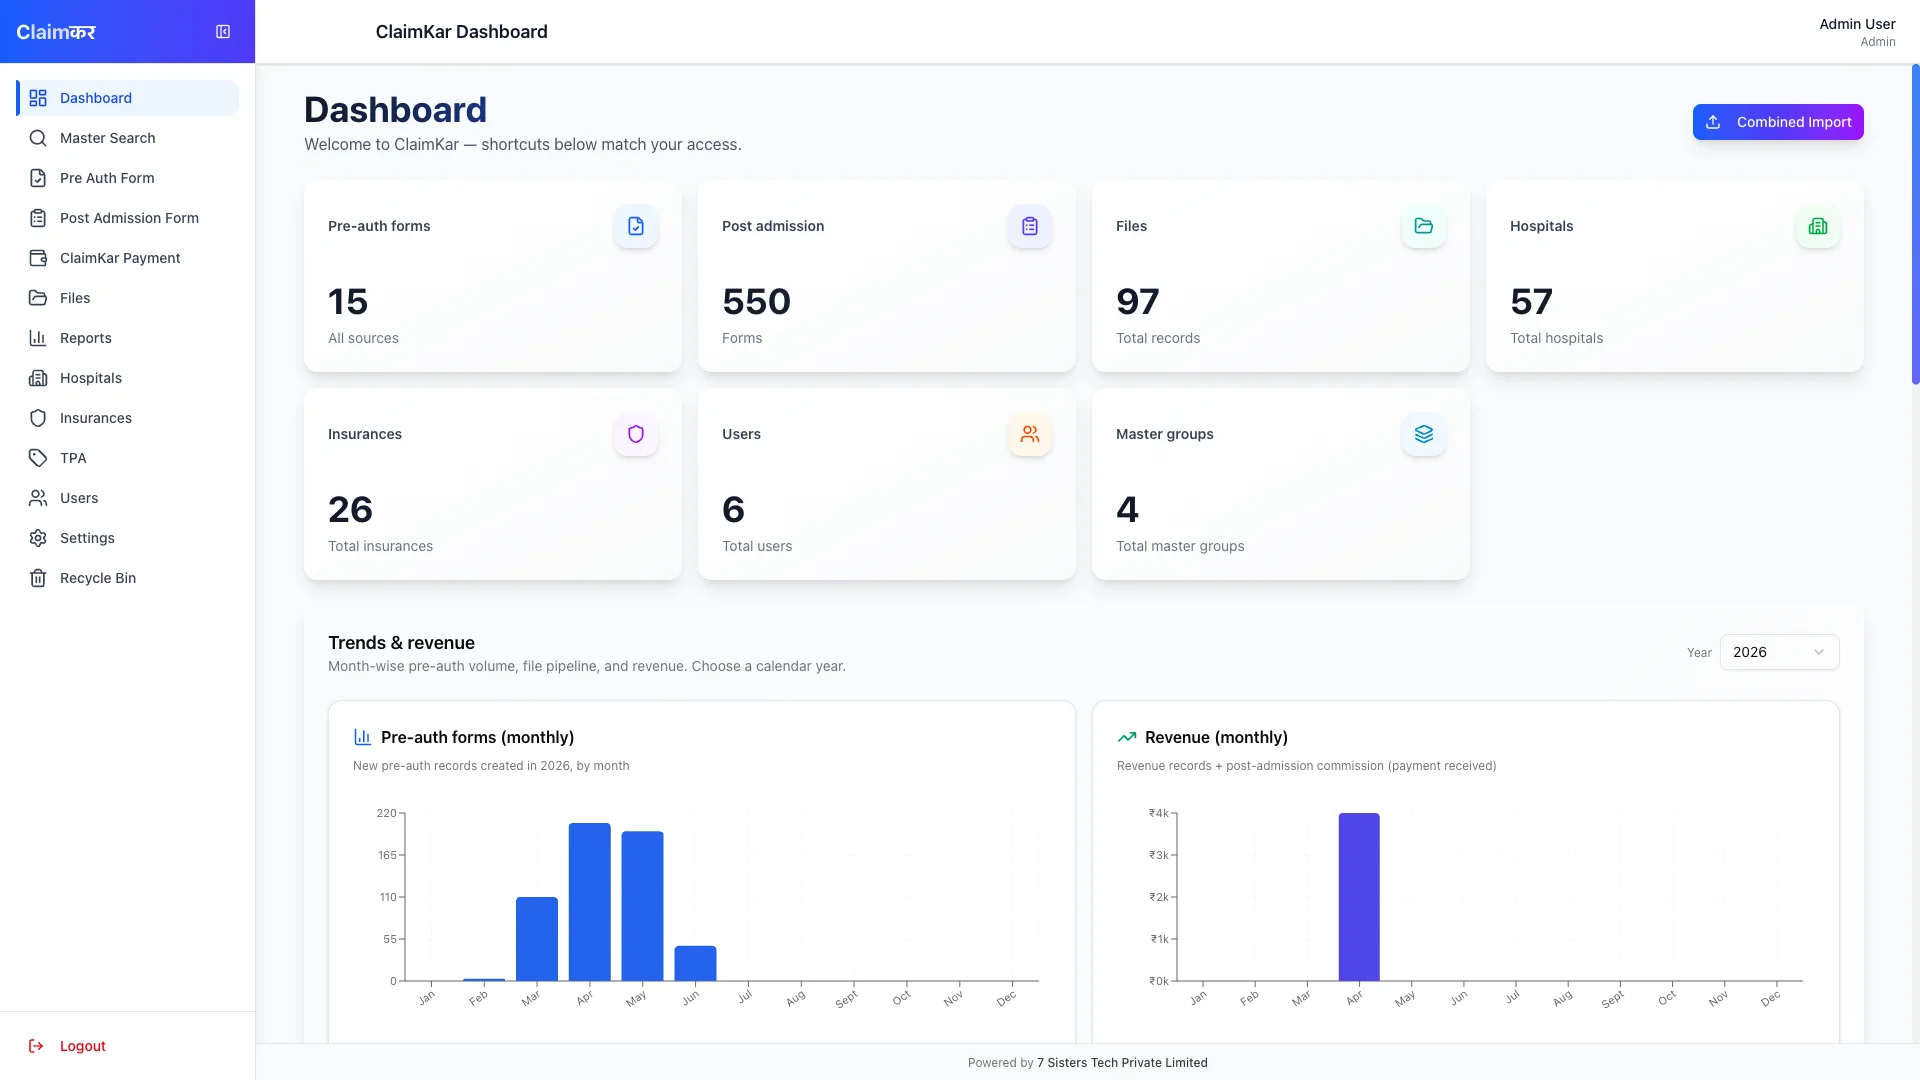Click the Master Search magnifier icon
This screenshot has width=1920, height=1080.
point(38,138)
